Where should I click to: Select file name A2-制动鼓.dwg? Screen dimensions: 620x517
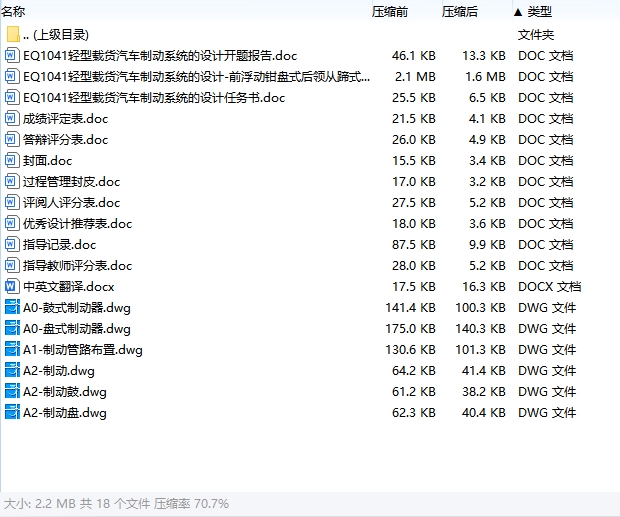click(x=65, y=392)
